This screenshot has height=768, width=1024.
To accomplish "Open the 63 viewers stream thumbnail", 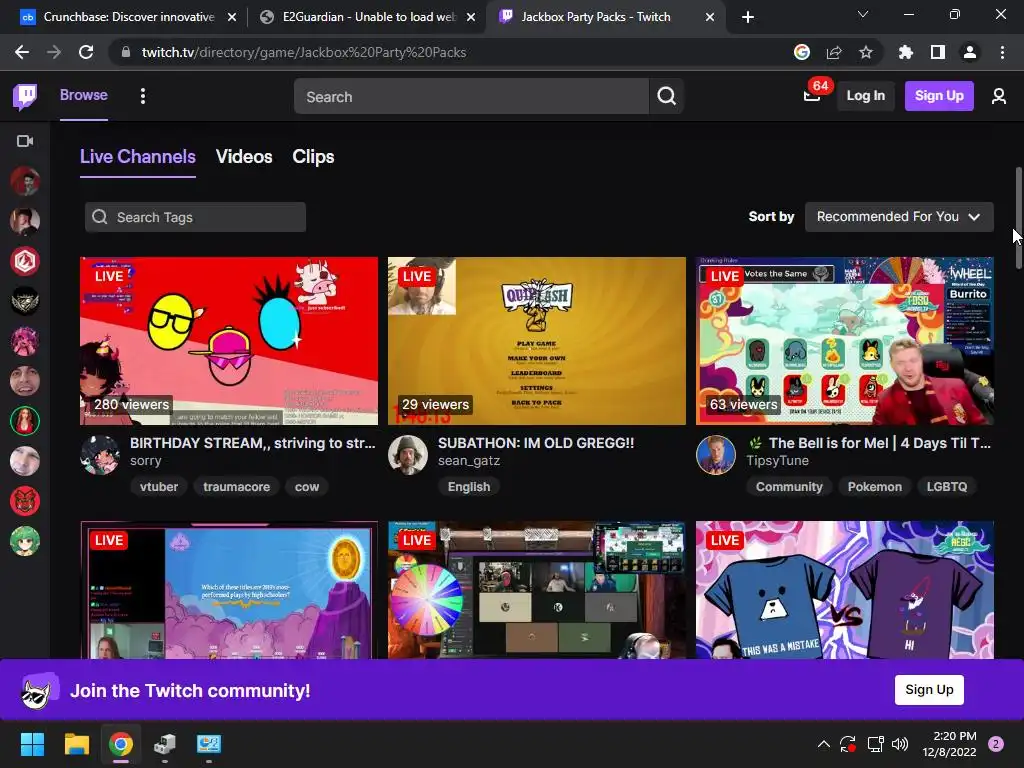I will tap(845, 341).
